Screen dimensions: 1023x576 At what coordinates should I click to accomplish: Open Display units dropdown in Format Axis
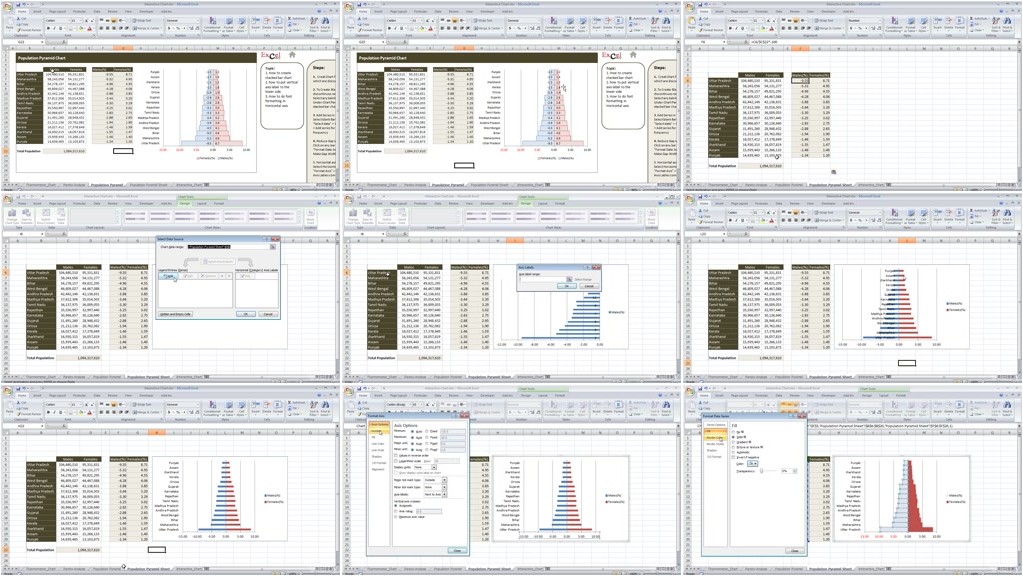click(x=434, y=468)
